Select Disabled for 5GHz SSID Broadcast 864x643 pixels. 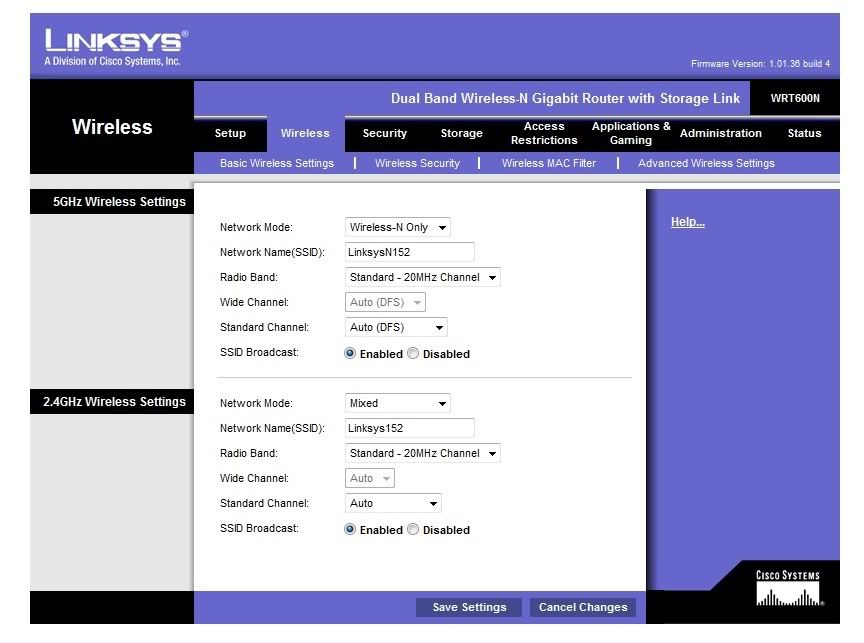click(413, 354)
